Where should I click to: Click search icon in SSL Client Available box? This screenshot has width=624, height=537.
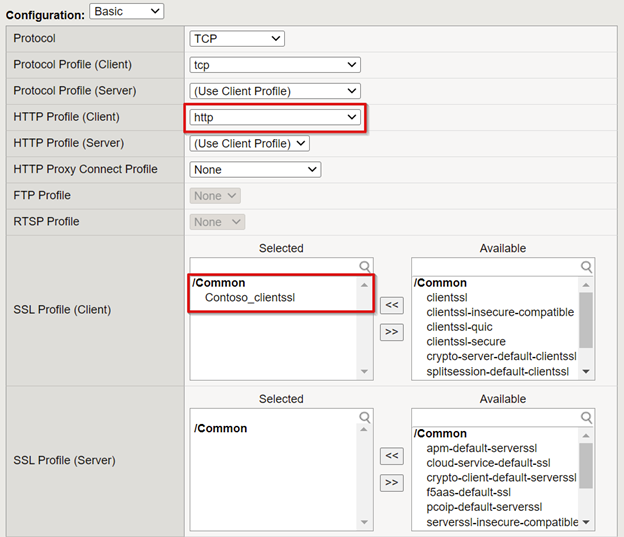coord(586,266)
